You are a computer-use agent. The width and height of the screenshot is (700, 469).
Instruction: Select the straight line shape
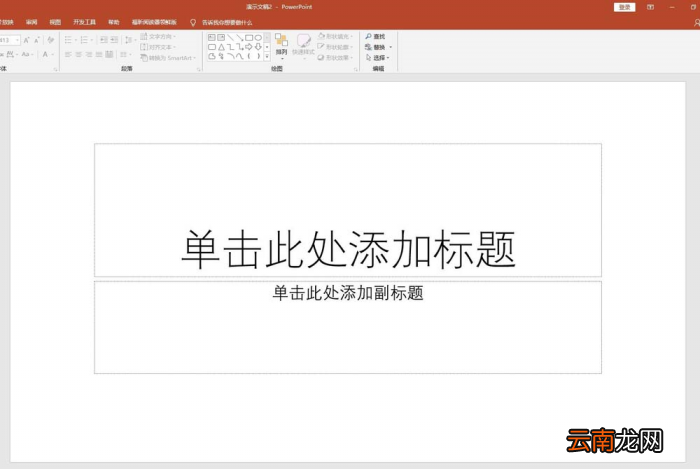(x=230, y=37)
